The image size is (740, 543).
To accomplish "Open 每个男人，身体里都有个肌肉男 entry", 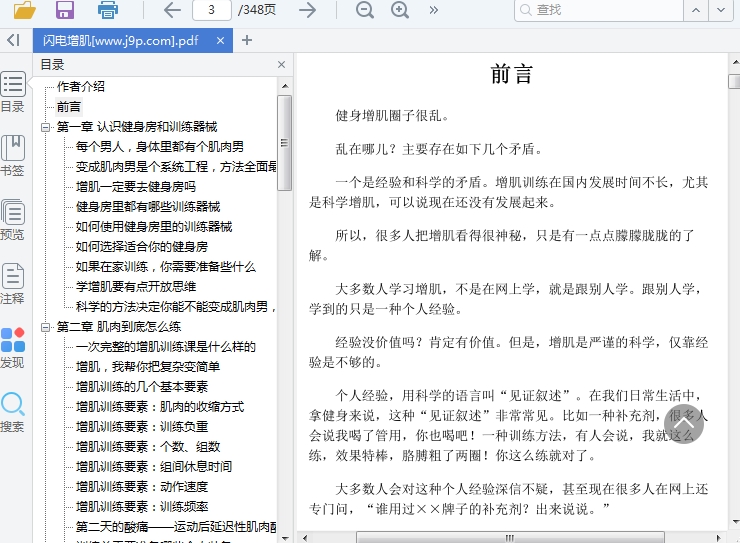I will pos(160,147).
